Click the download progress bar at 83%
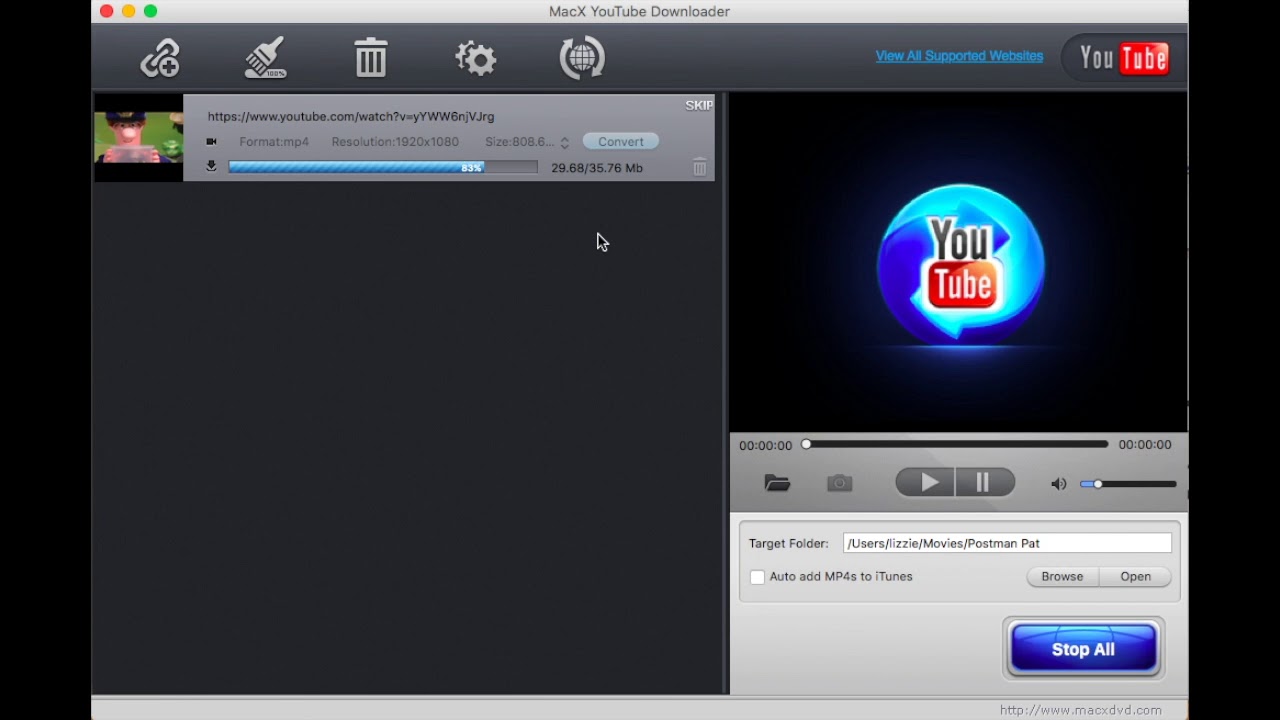 (383, 167)
